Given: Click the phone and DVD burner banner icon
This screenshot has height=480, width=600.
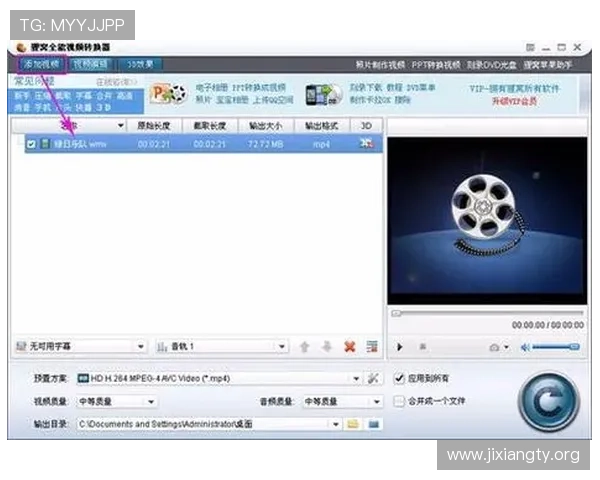Looking at the screenshot, I should (x=323, y=94).
